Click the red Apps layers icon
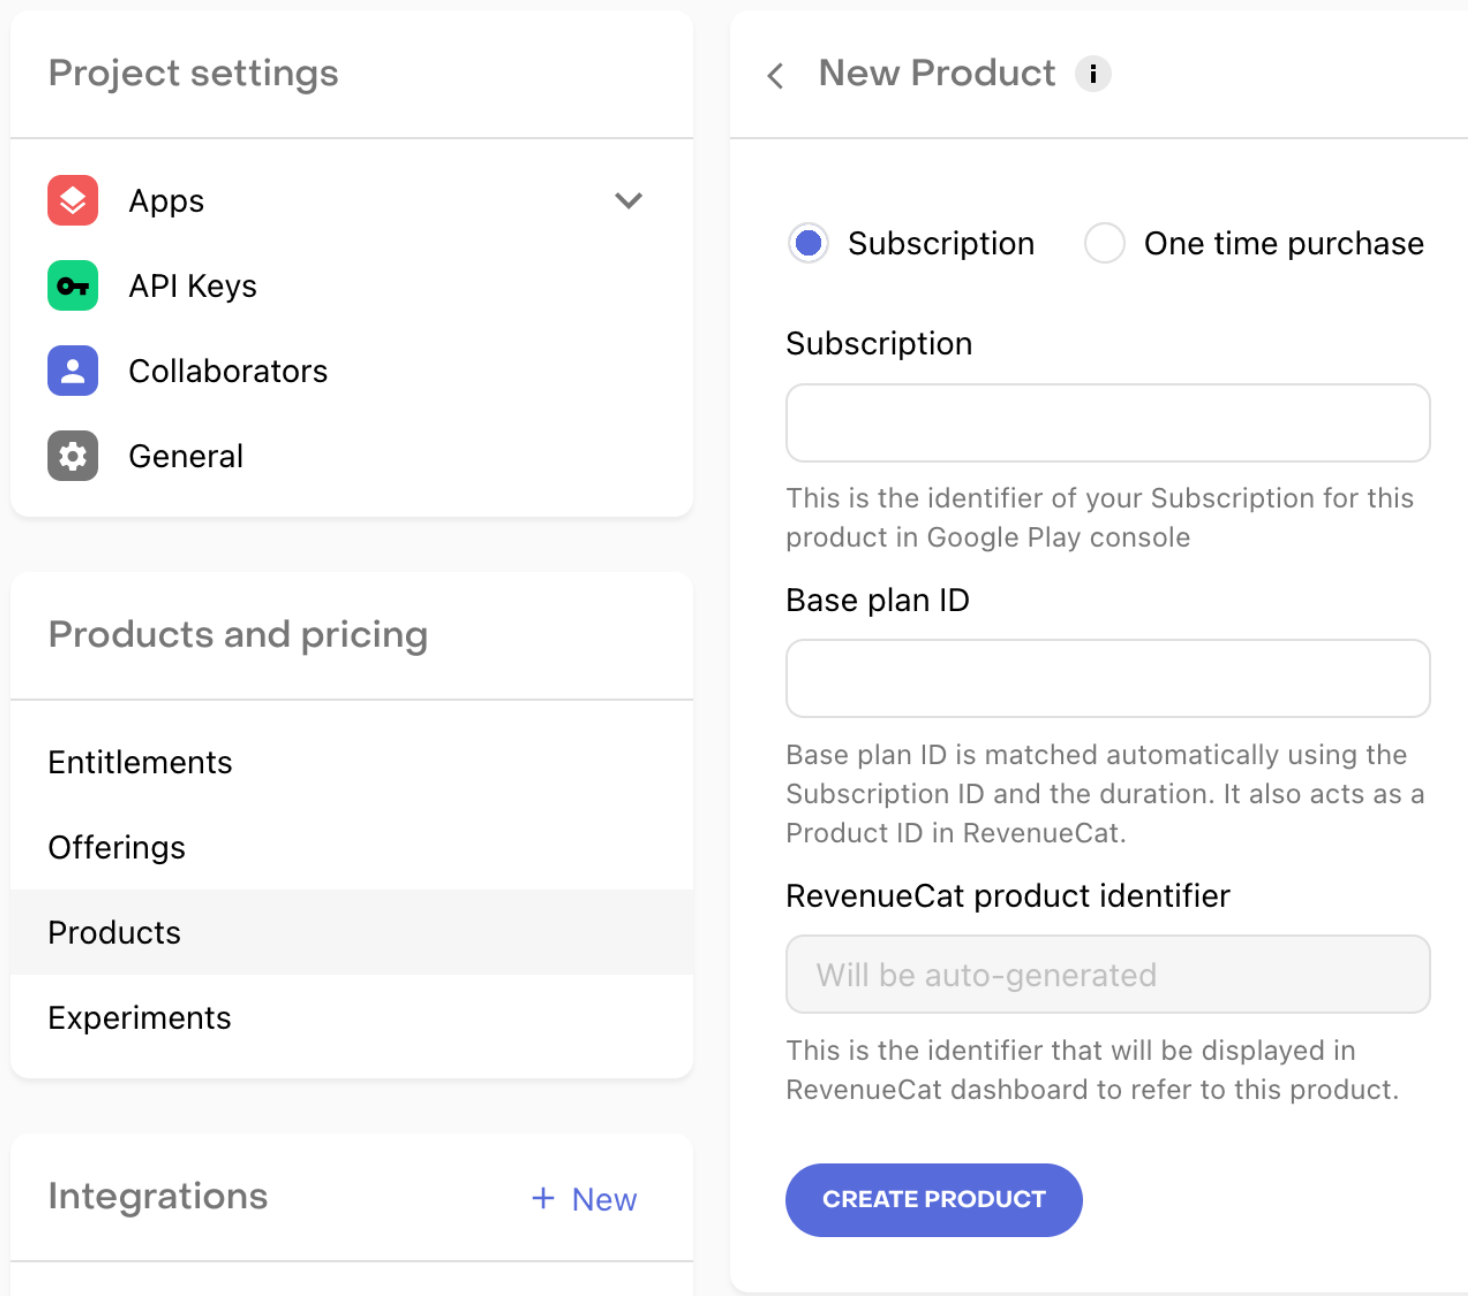Screen dimensions: 1468x1296 tap(73, 200)
